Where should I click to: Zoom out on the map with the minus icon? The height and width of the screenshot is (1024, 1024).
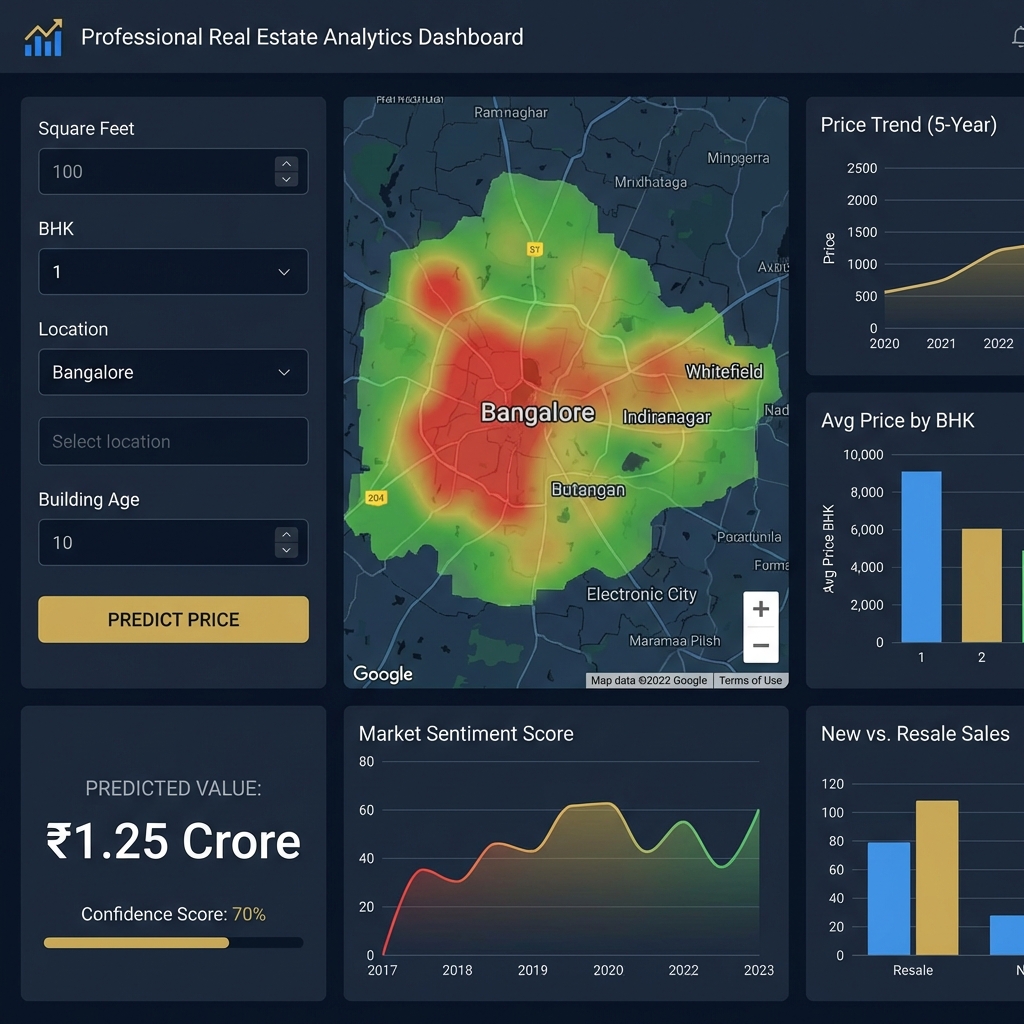(760, 646)
